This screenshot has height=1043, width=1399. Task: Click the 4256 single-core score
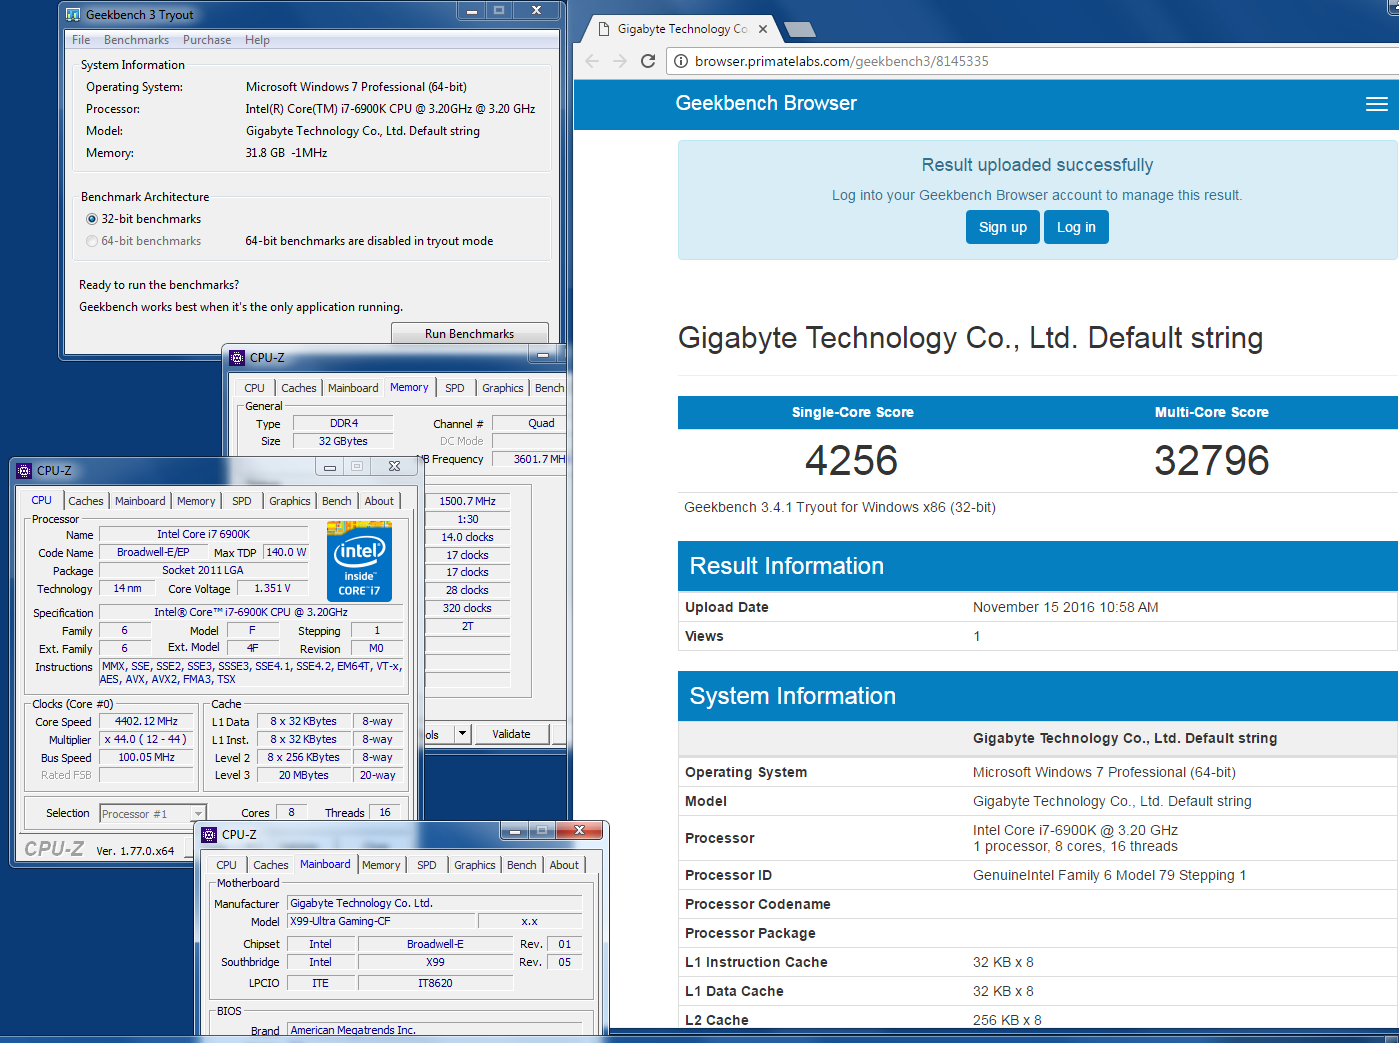852,461
